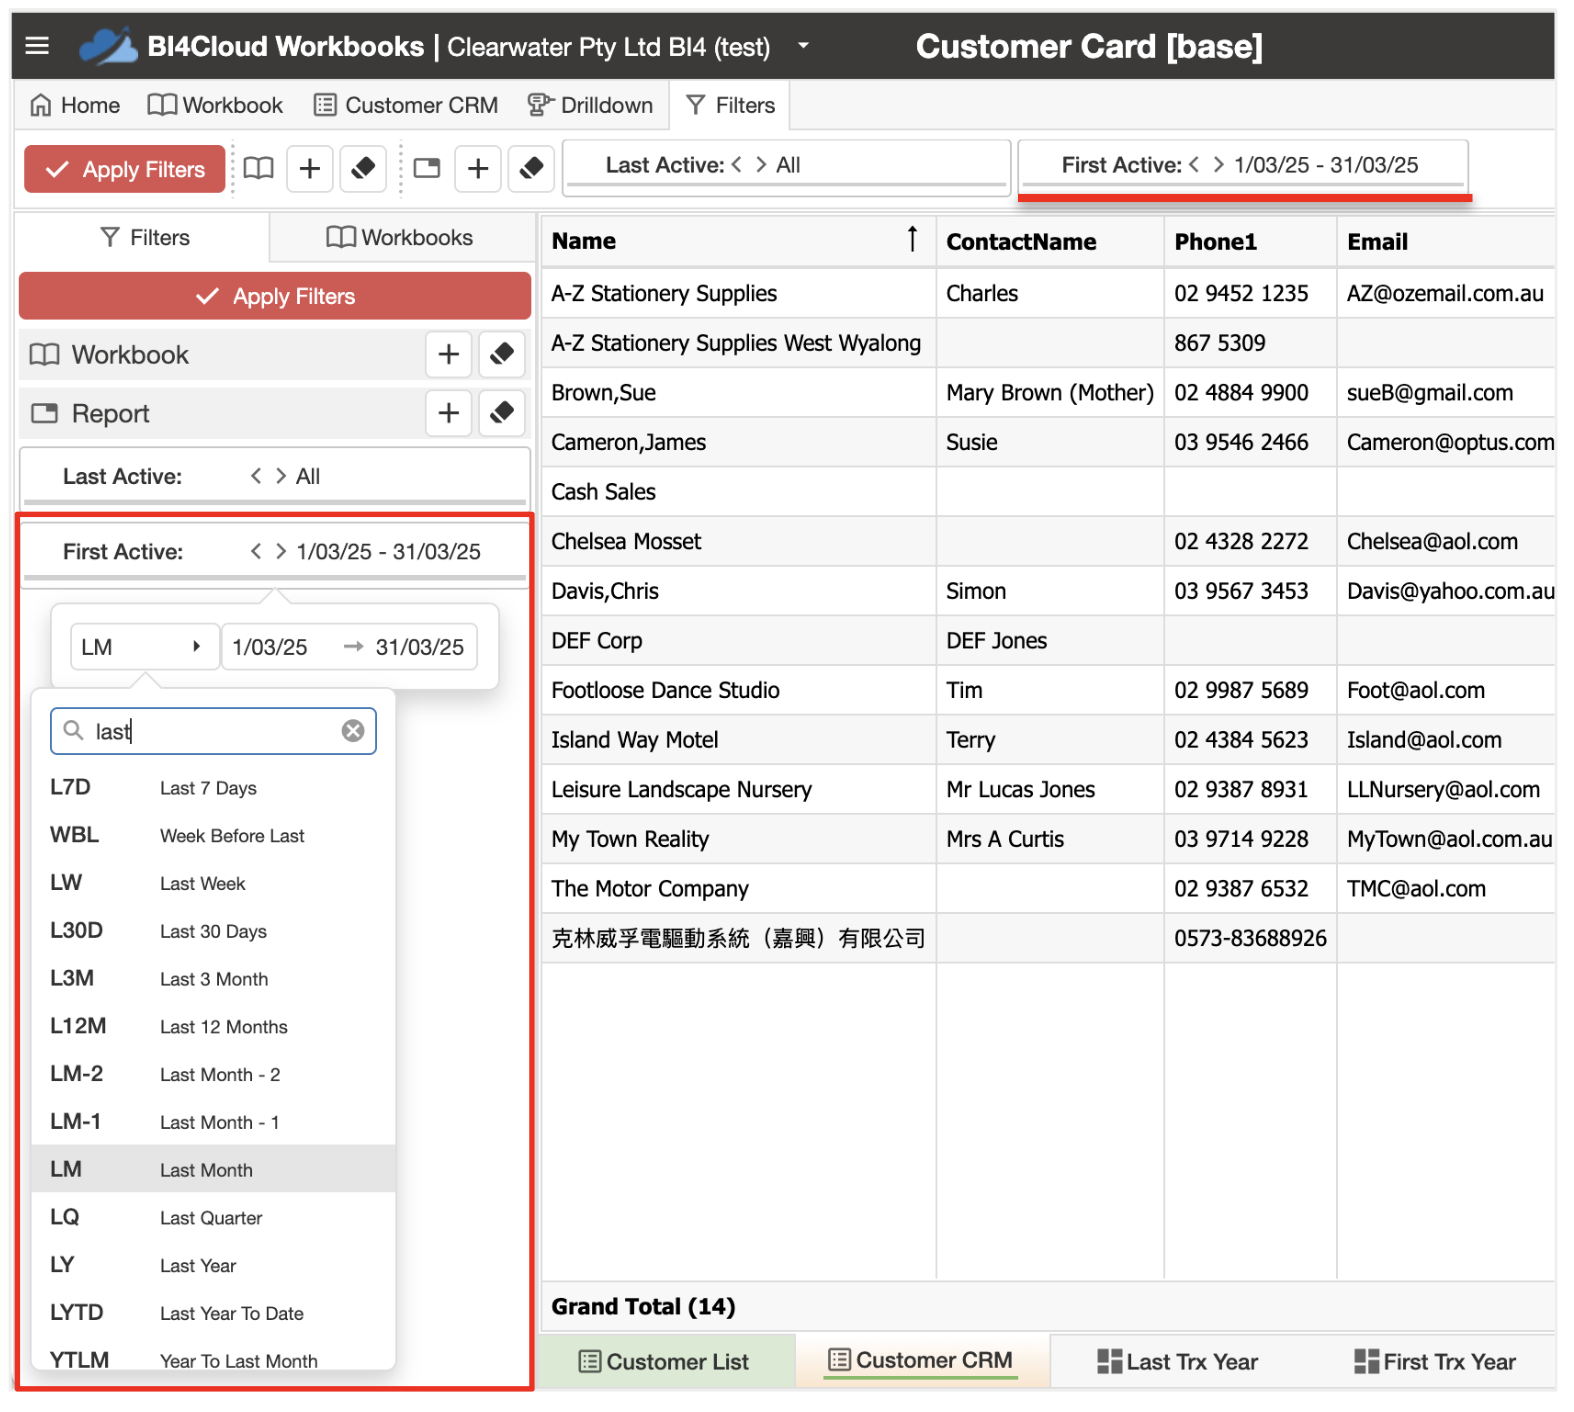1574x1412 pixels.
Task: Click the report window icon in toolbar
Action: pyautogui.click(x=427, y=168)
